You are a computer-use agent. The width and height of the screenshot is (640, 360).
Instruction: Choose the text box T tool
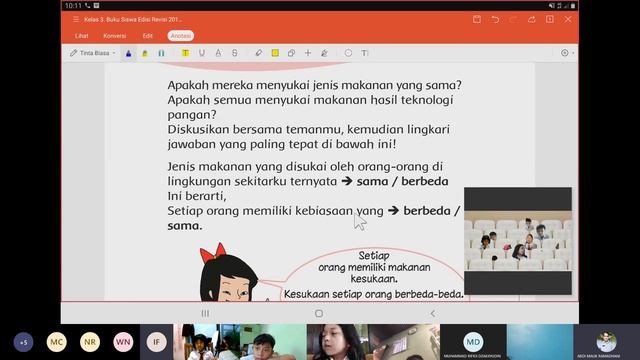click(364, 53)
